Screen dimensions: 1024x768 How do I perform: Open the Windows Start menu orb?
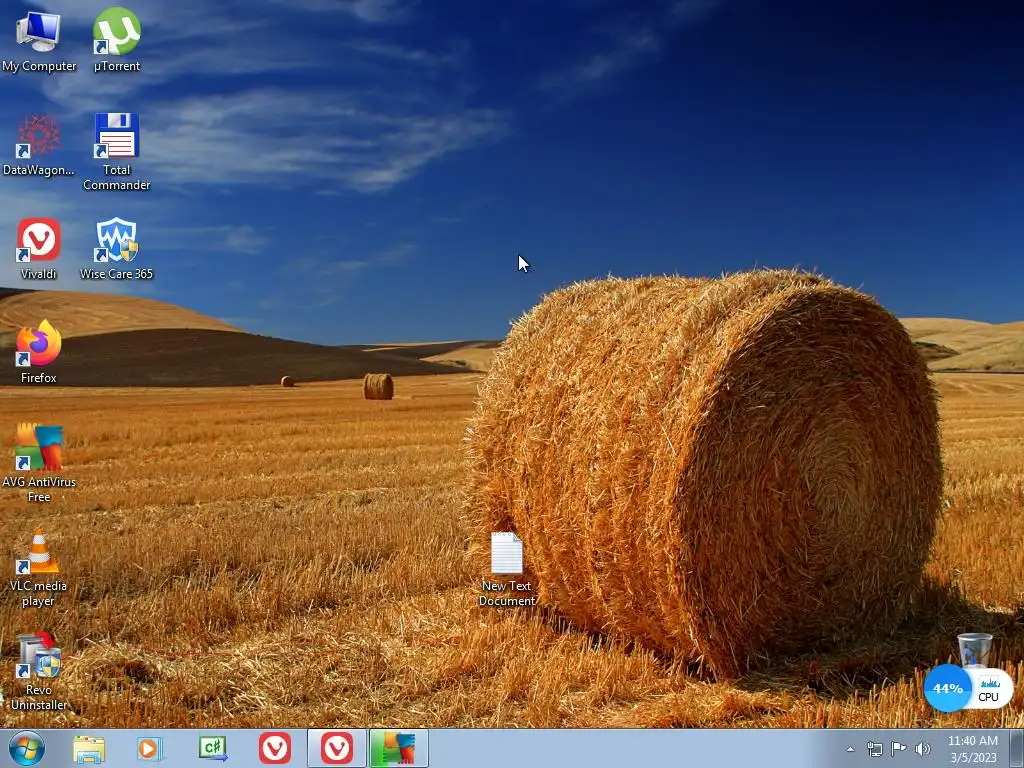coord(27,748)
